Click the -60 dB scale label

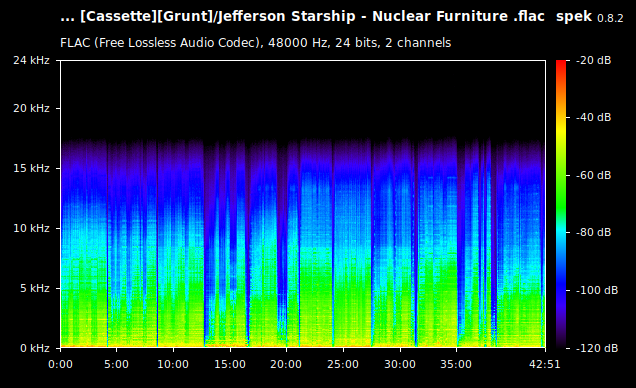click(593, 175)
